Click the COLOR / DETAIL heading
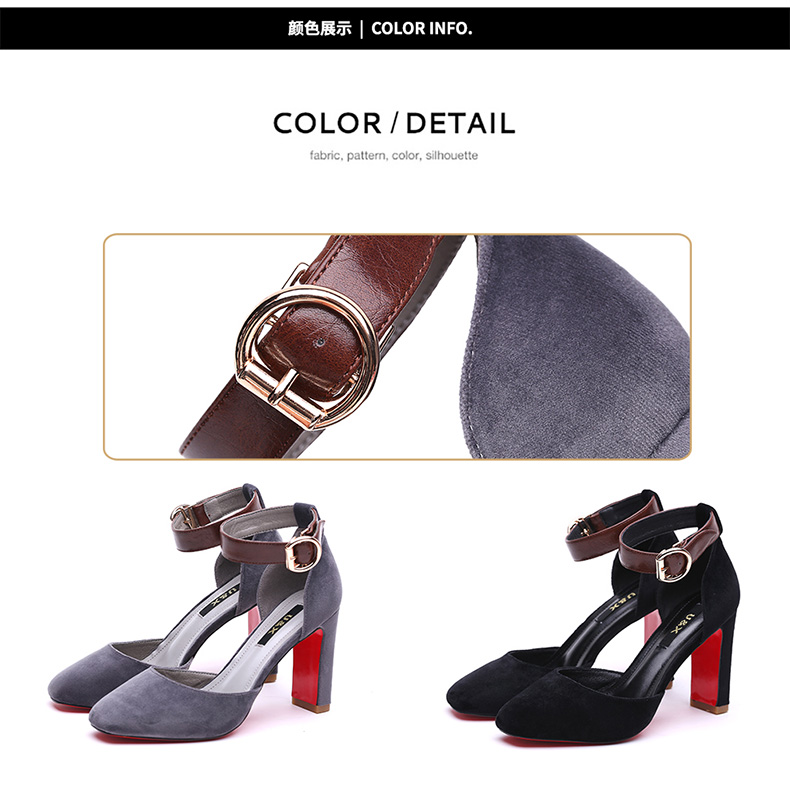 pos(394,123)
